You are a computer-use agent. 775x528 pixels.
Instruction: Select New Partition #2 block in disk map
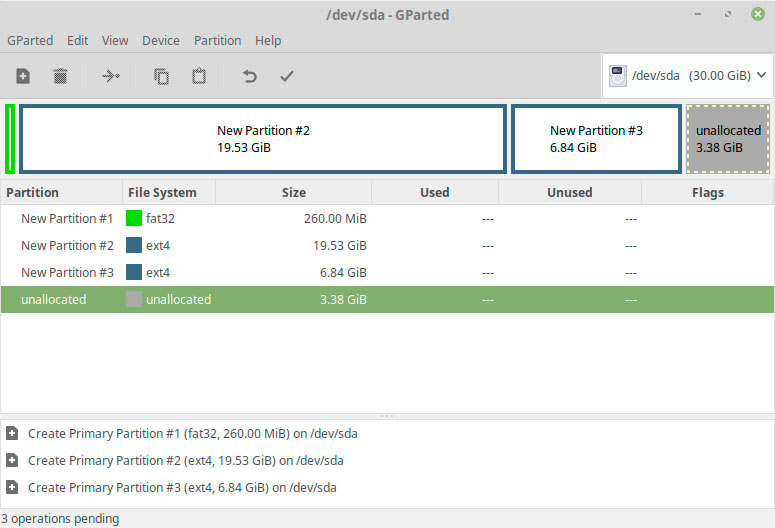tap(263, 139)
